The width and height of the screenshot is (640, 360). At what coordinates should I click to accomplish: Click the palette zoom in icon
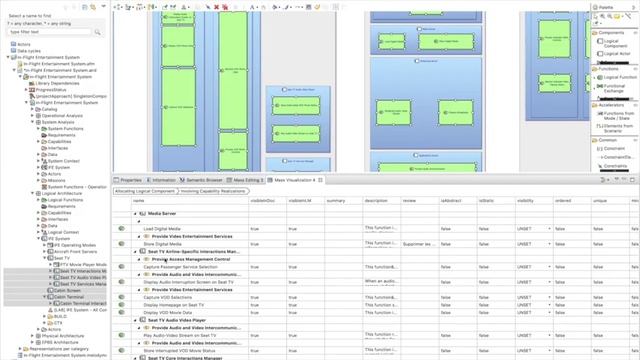[602, 16]
